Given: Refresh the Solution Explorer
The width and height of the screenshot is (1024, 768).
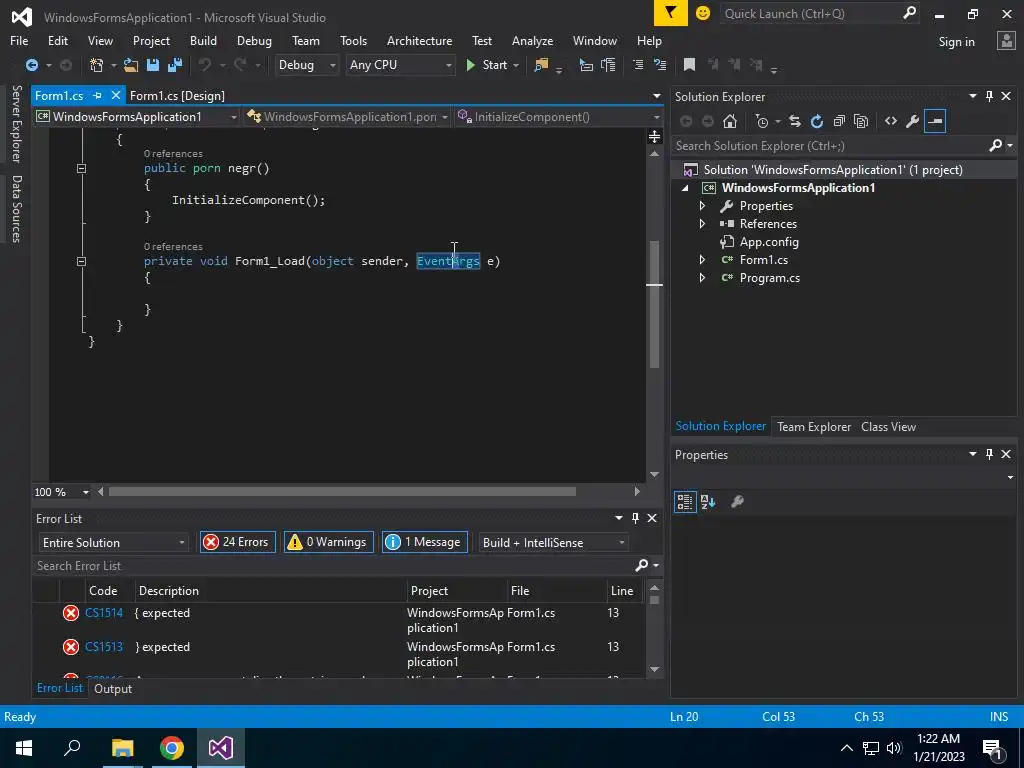Looking at the screenshot, I should click(x=816, y=121).
